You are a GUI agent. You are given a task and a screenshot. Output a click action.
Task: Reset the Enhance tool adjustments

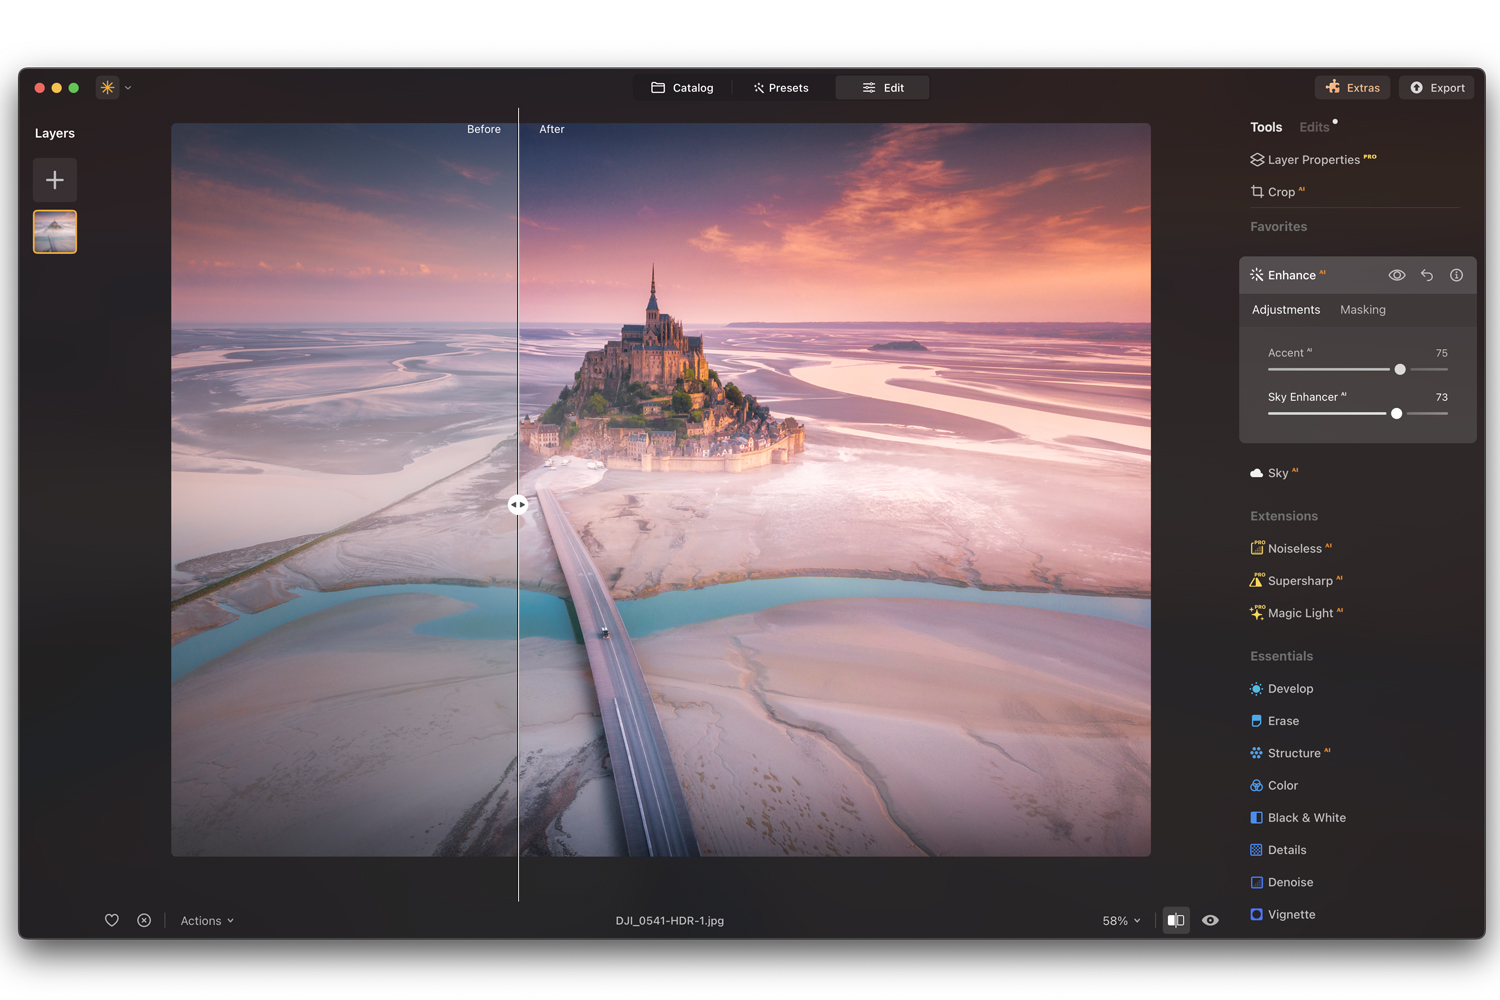(1427, 275)
